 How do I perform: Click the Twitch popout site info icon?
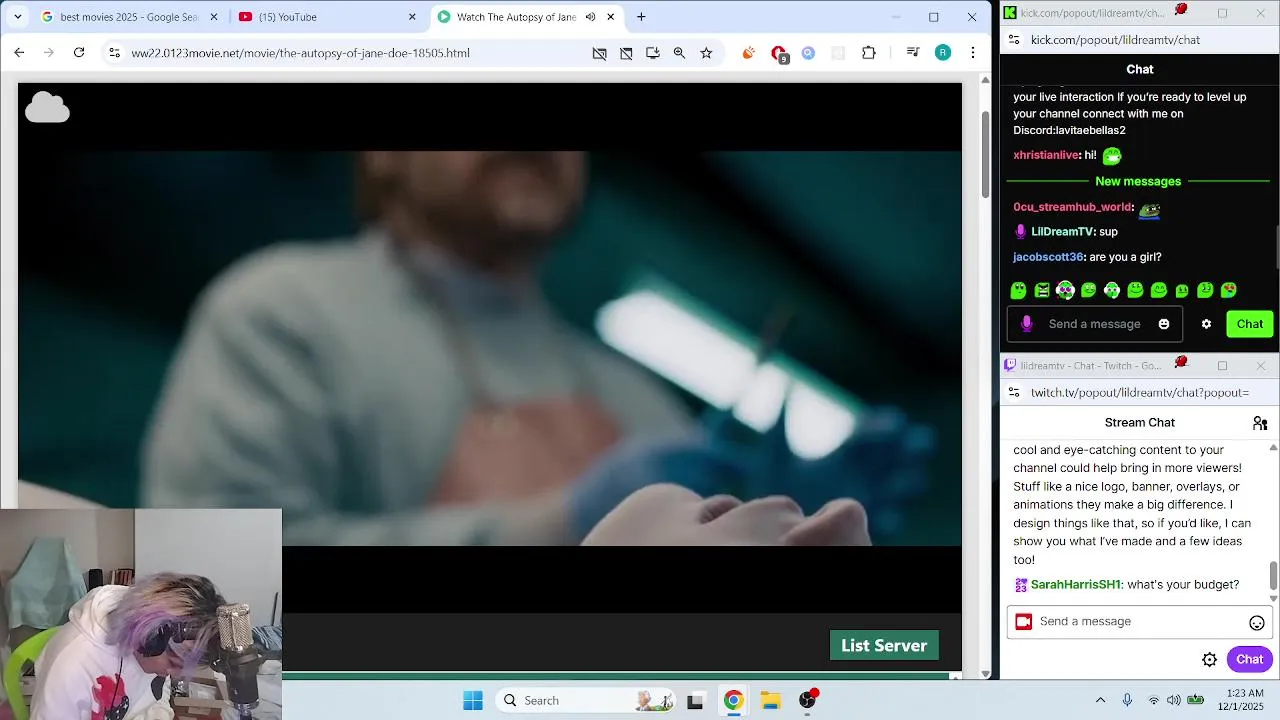1013,393
